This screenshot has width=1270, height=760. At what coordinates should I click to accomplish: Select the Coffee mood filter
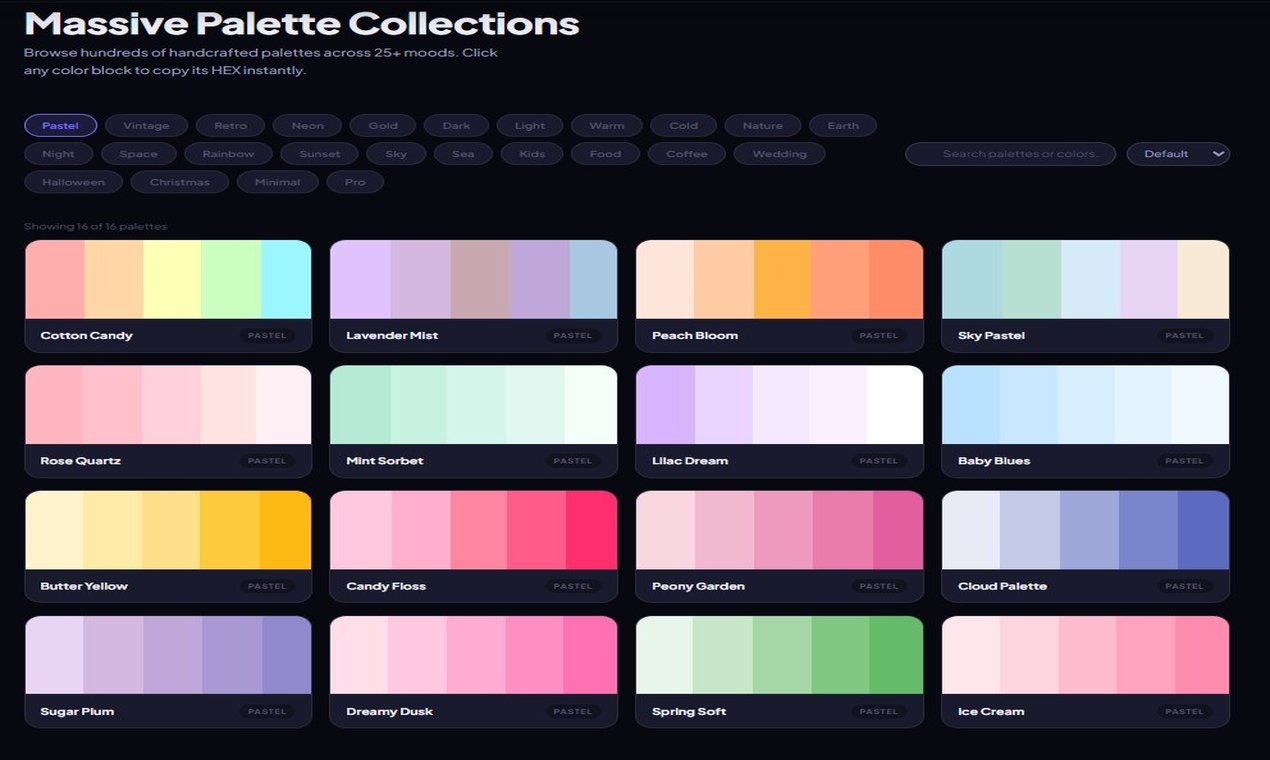(x=686, y=153)
